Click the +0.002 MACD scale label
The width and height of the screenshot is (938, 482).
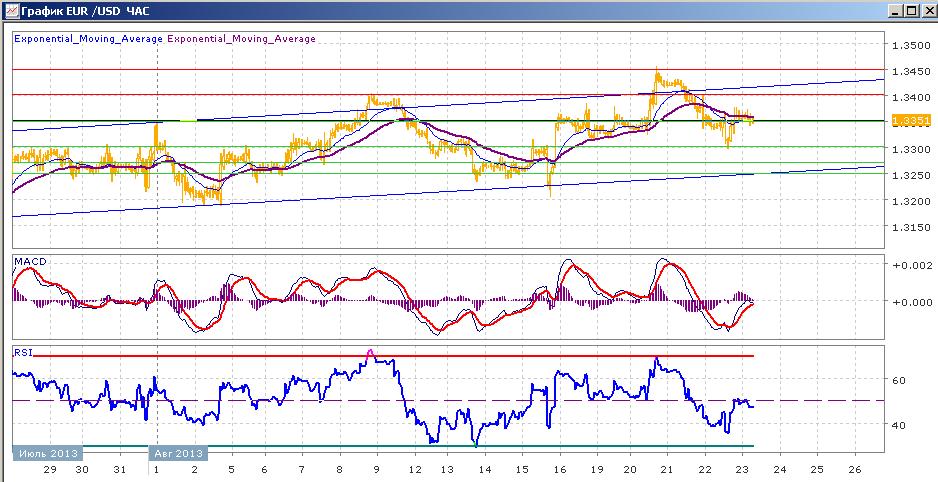(x=910, y=266)
